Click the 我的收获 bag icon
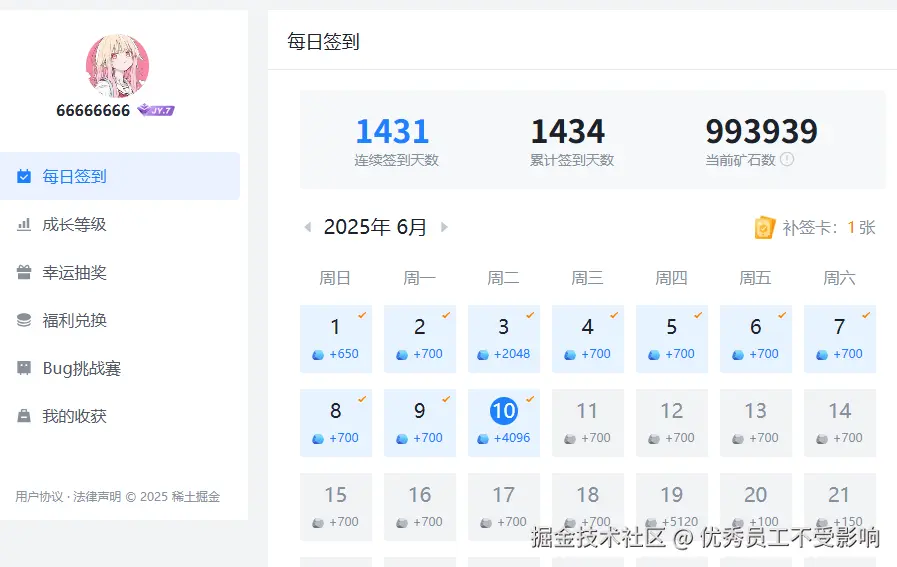The width and height of the screenshot is (897, 567). [24, 417]
